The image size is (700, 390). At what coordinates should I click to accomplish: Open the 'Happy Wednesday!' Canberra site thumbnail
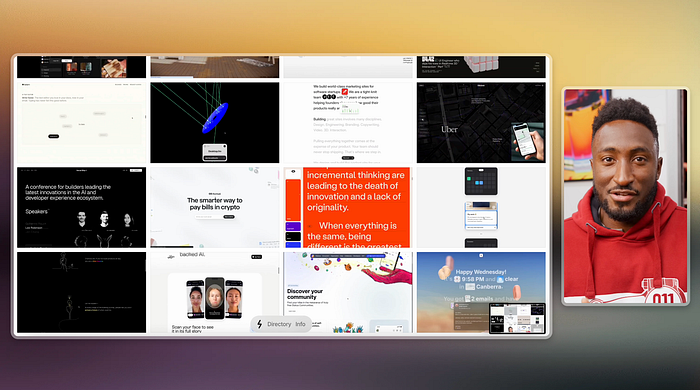coord(481,292)
